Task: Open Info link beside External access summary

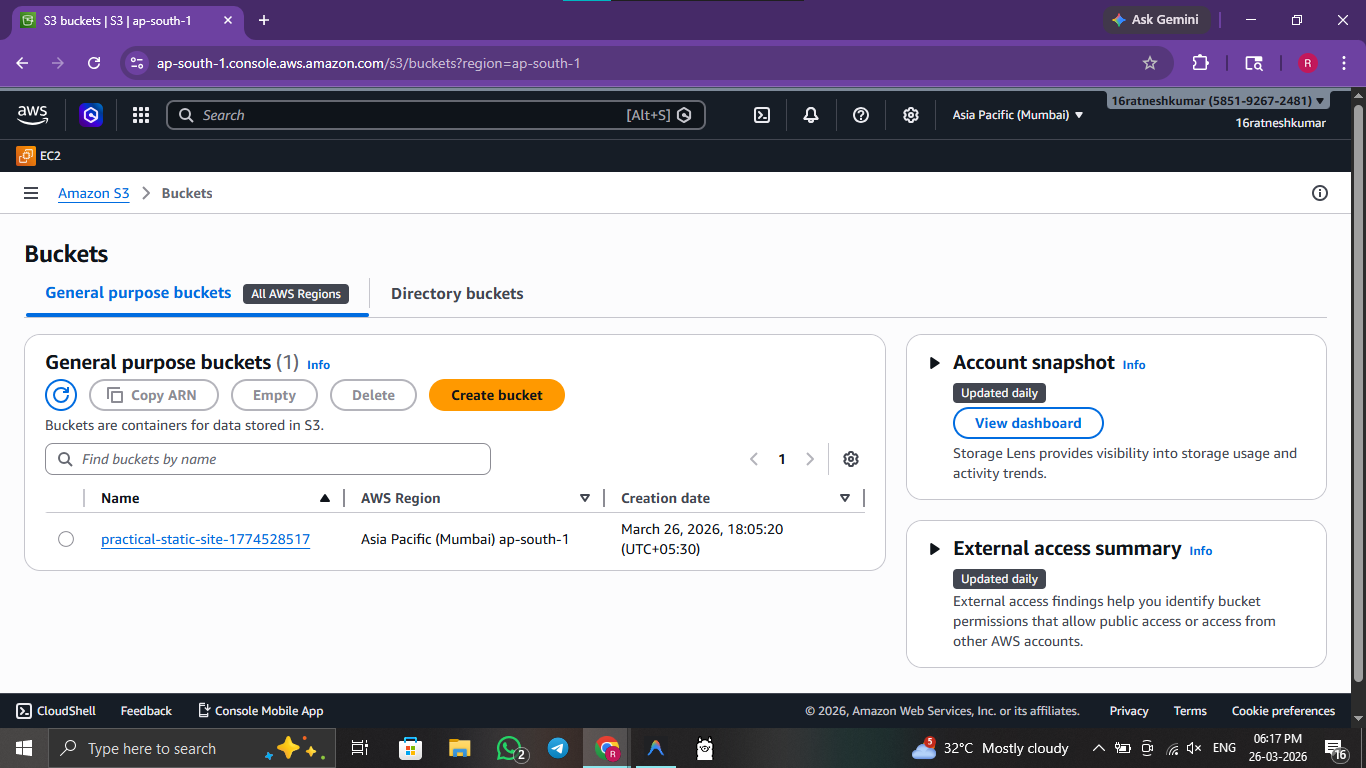Action: (1201, 551)
